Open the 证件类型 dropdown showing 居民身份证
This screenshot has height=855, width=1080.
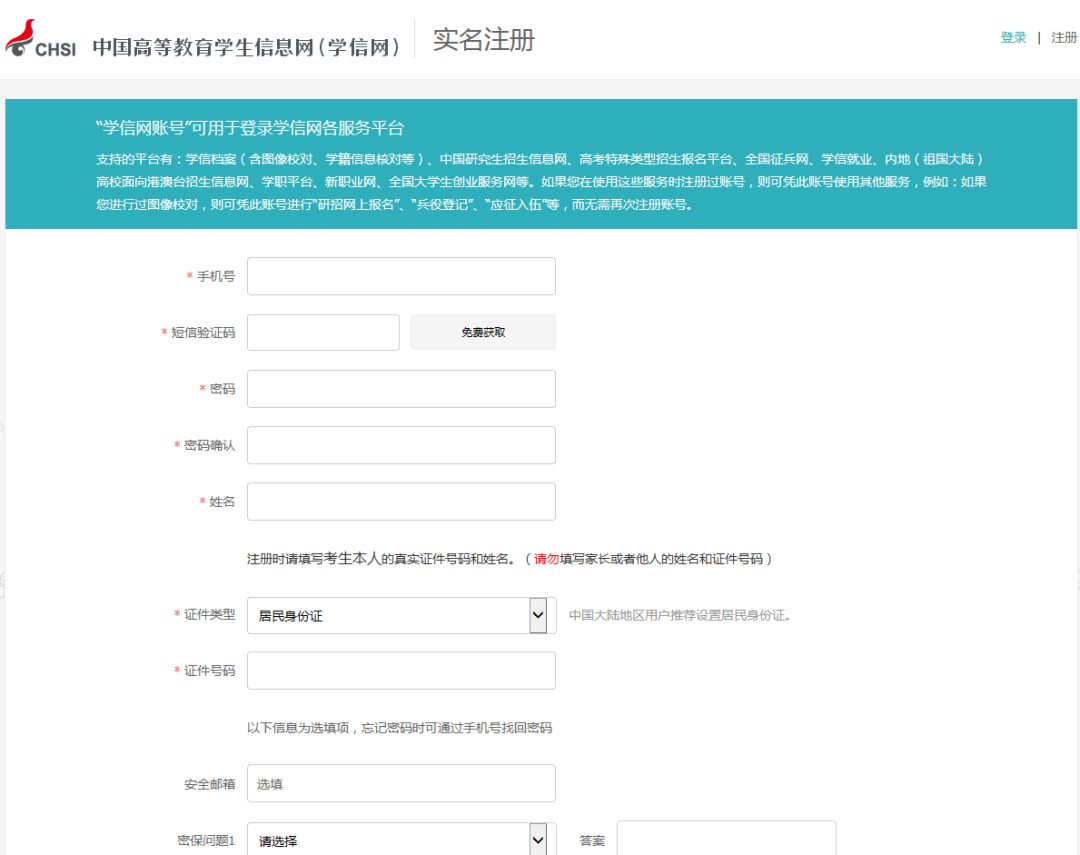[388, 616]
